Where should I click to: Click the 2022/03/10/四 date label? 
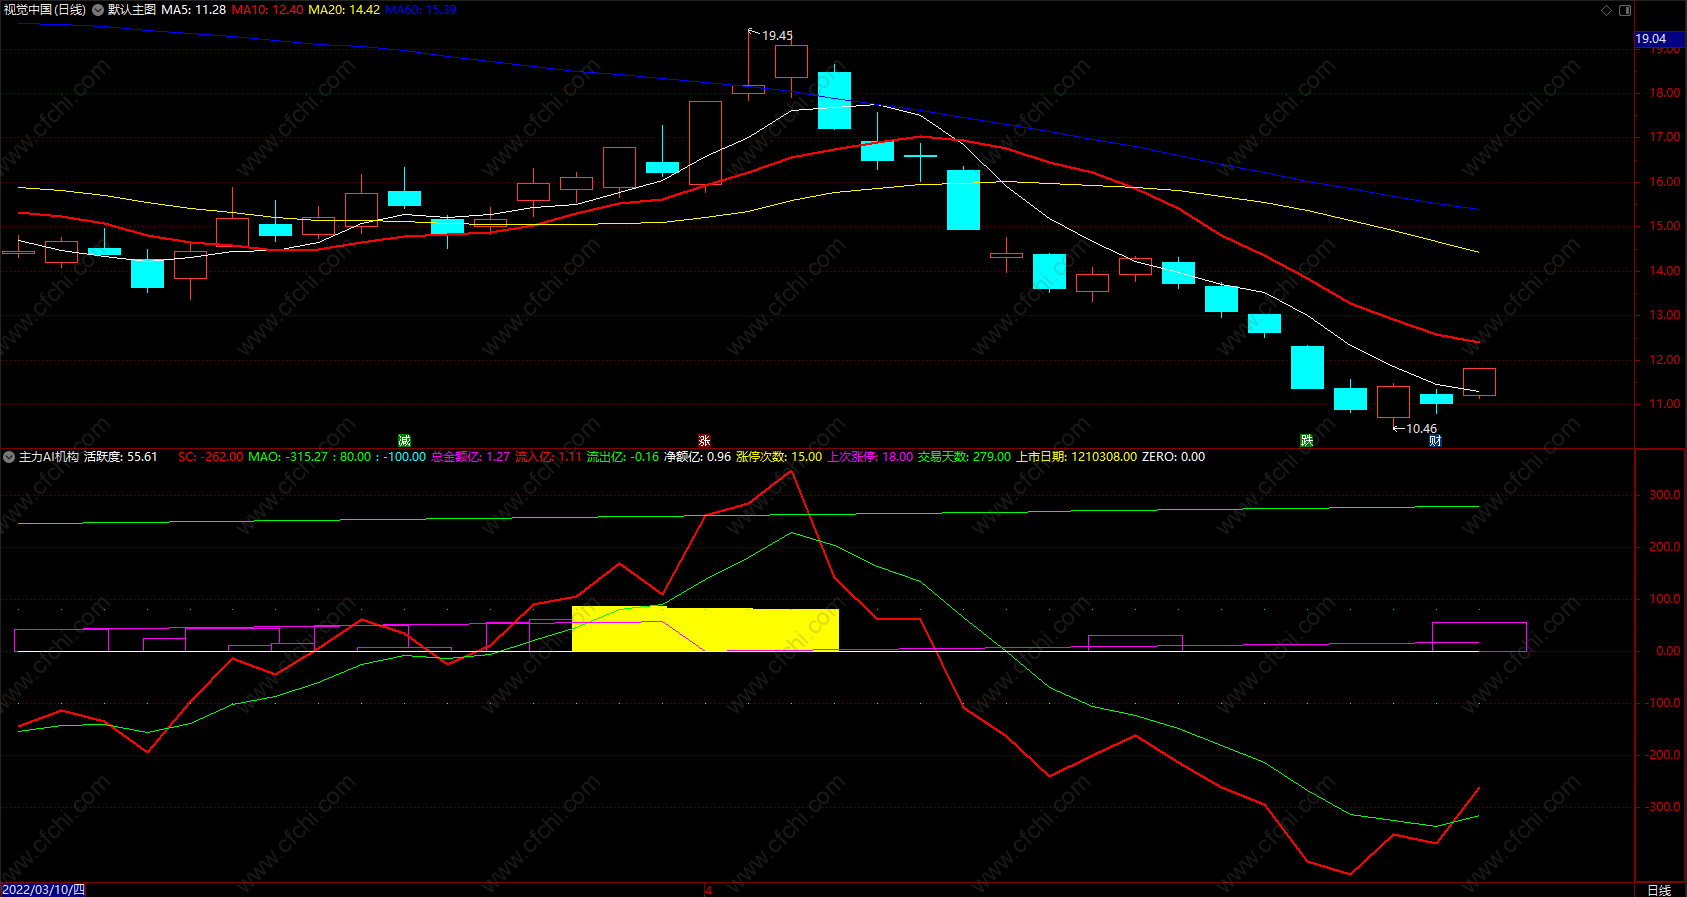tap(44, 890)
